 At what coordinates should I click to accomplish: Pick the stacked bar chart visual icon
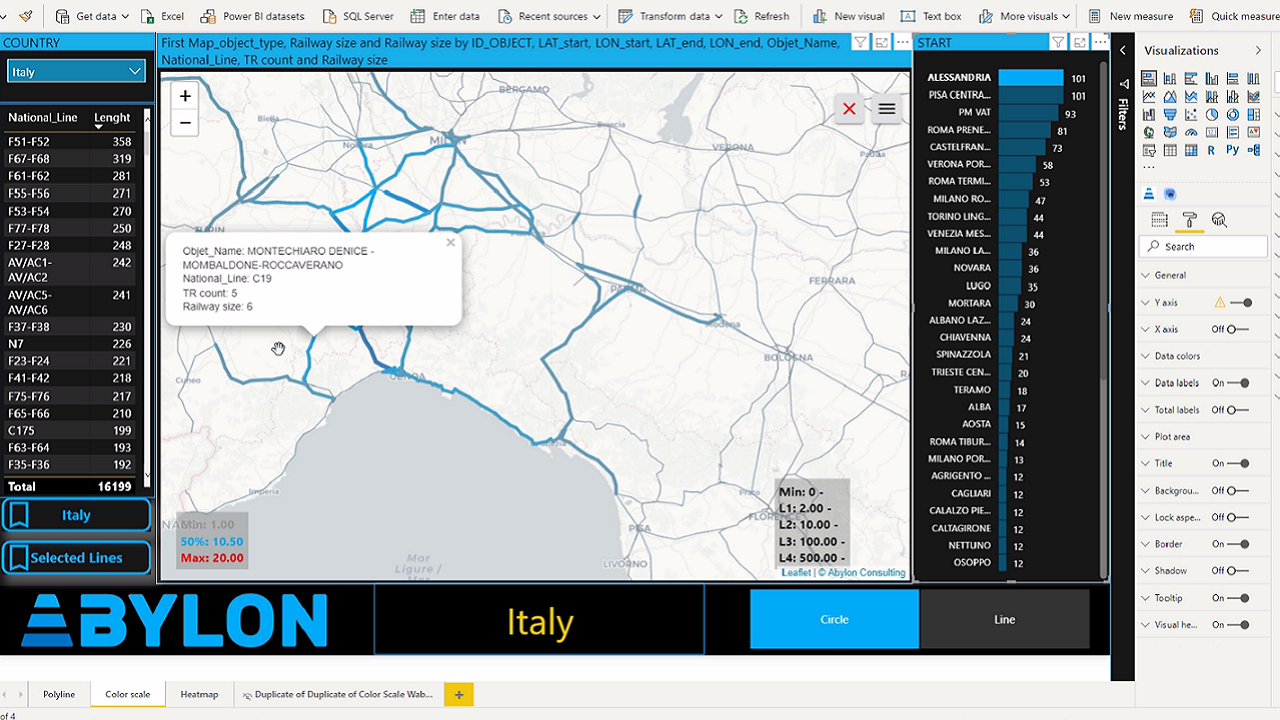point(1149,78)
